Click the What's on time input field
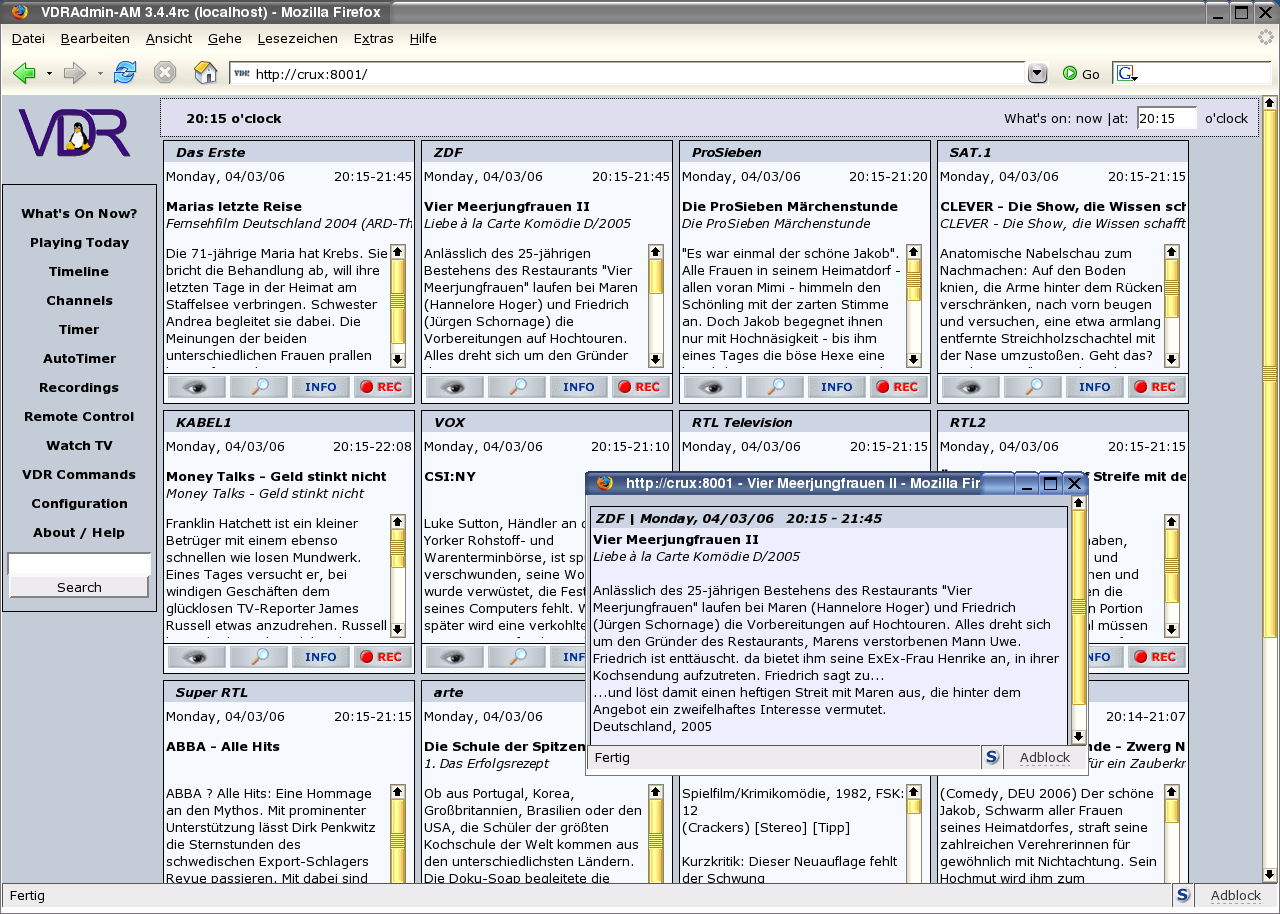This screenshot has height=914, width=1280. [x=1166, y=118]
